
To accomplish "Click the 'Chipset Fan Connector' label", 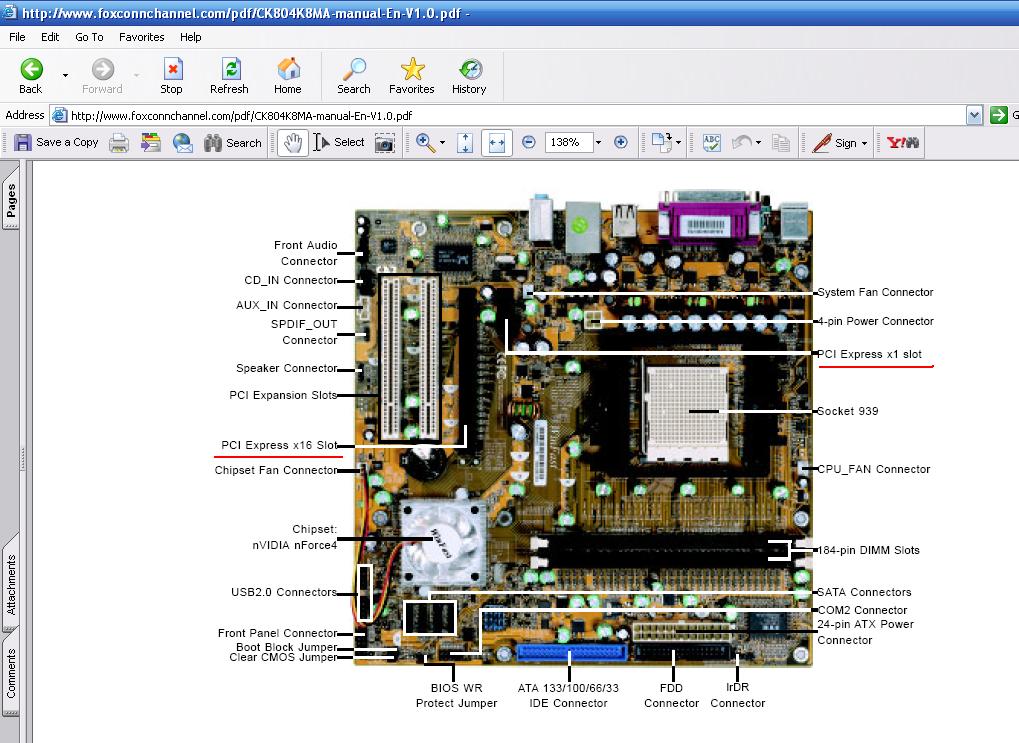I will tap(276, 470).
